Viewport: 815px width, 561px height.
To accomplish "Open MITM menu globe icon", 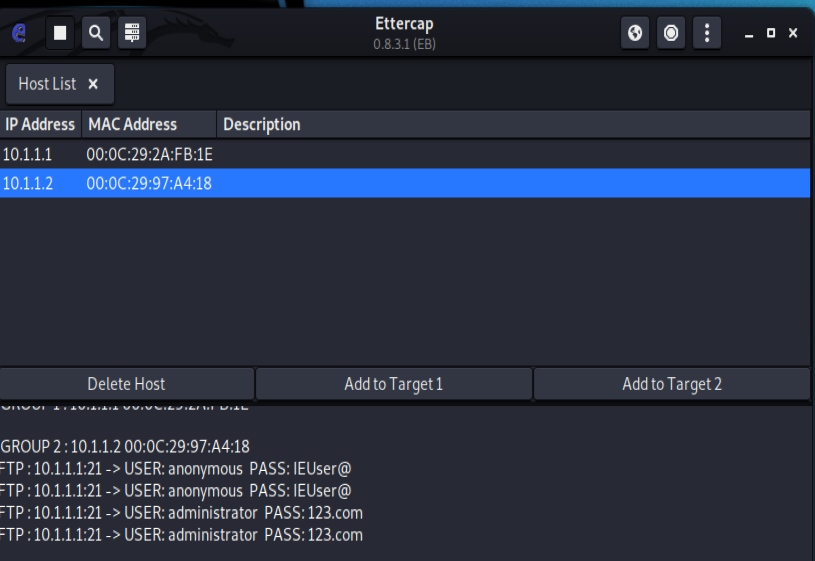I will [x=635, y=33].
